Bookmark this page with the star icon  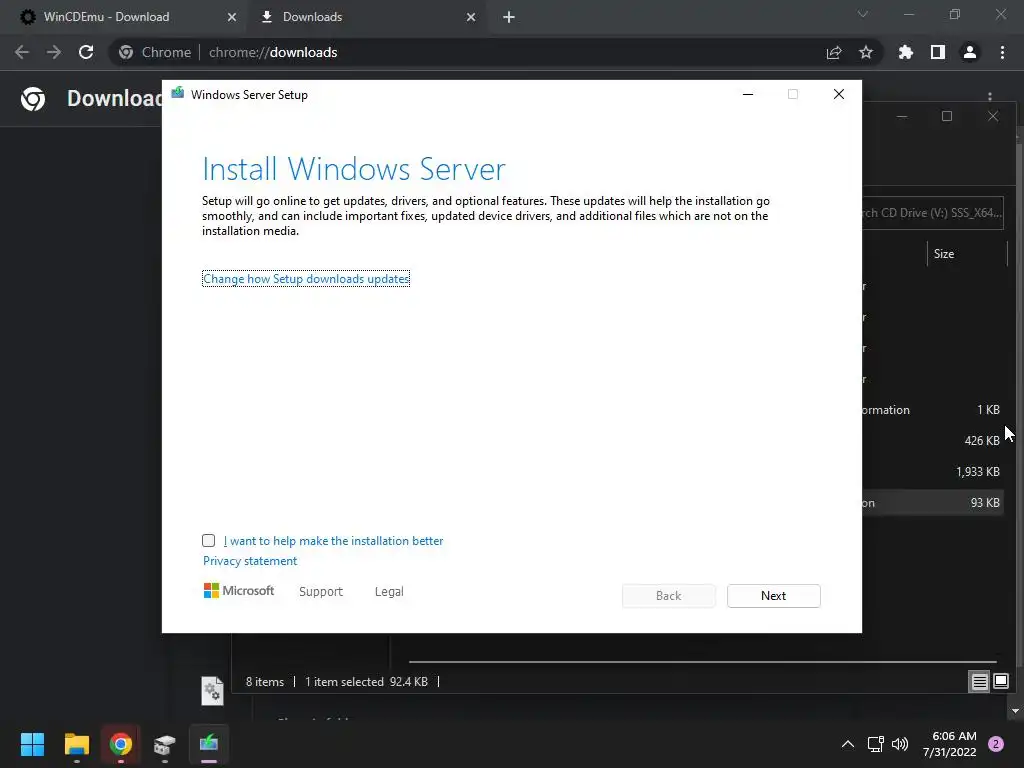click(x=866, y=52)
